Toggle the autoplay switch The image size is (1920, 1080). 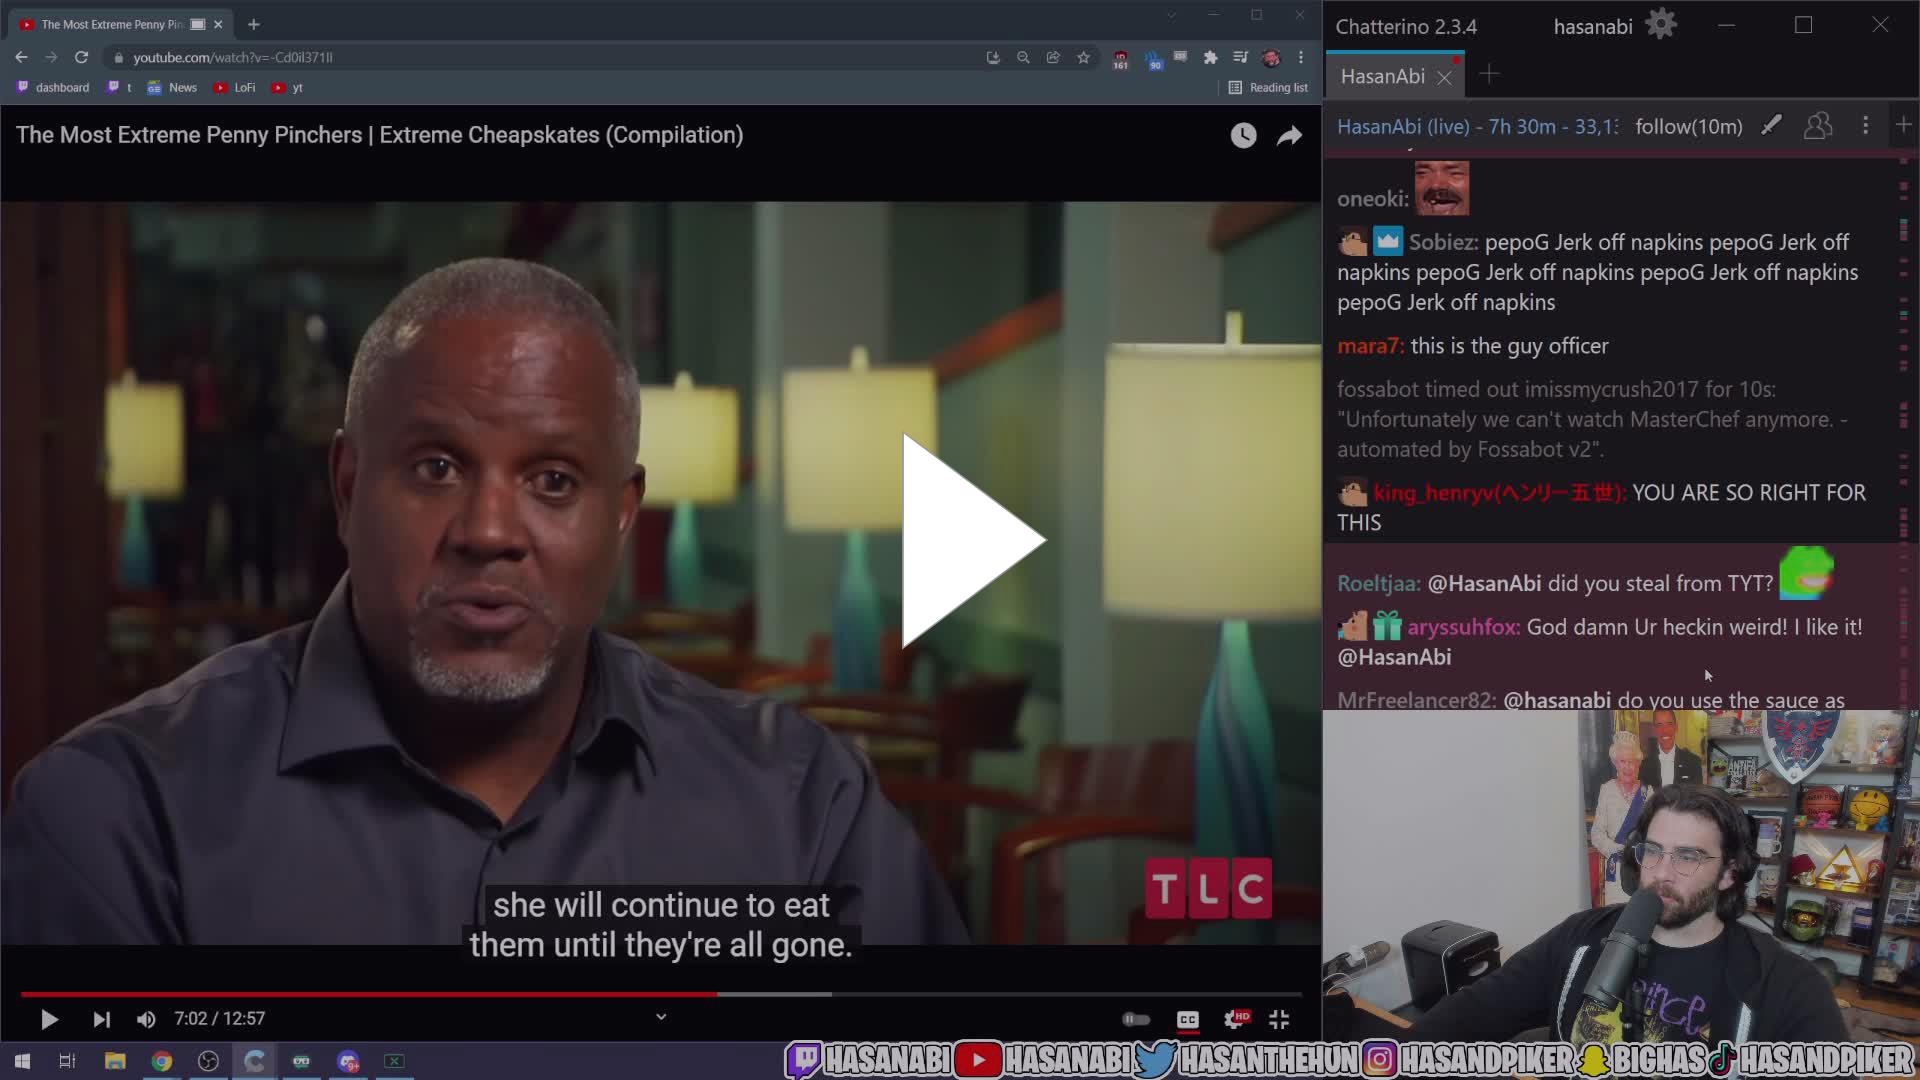[1136, 1019]
